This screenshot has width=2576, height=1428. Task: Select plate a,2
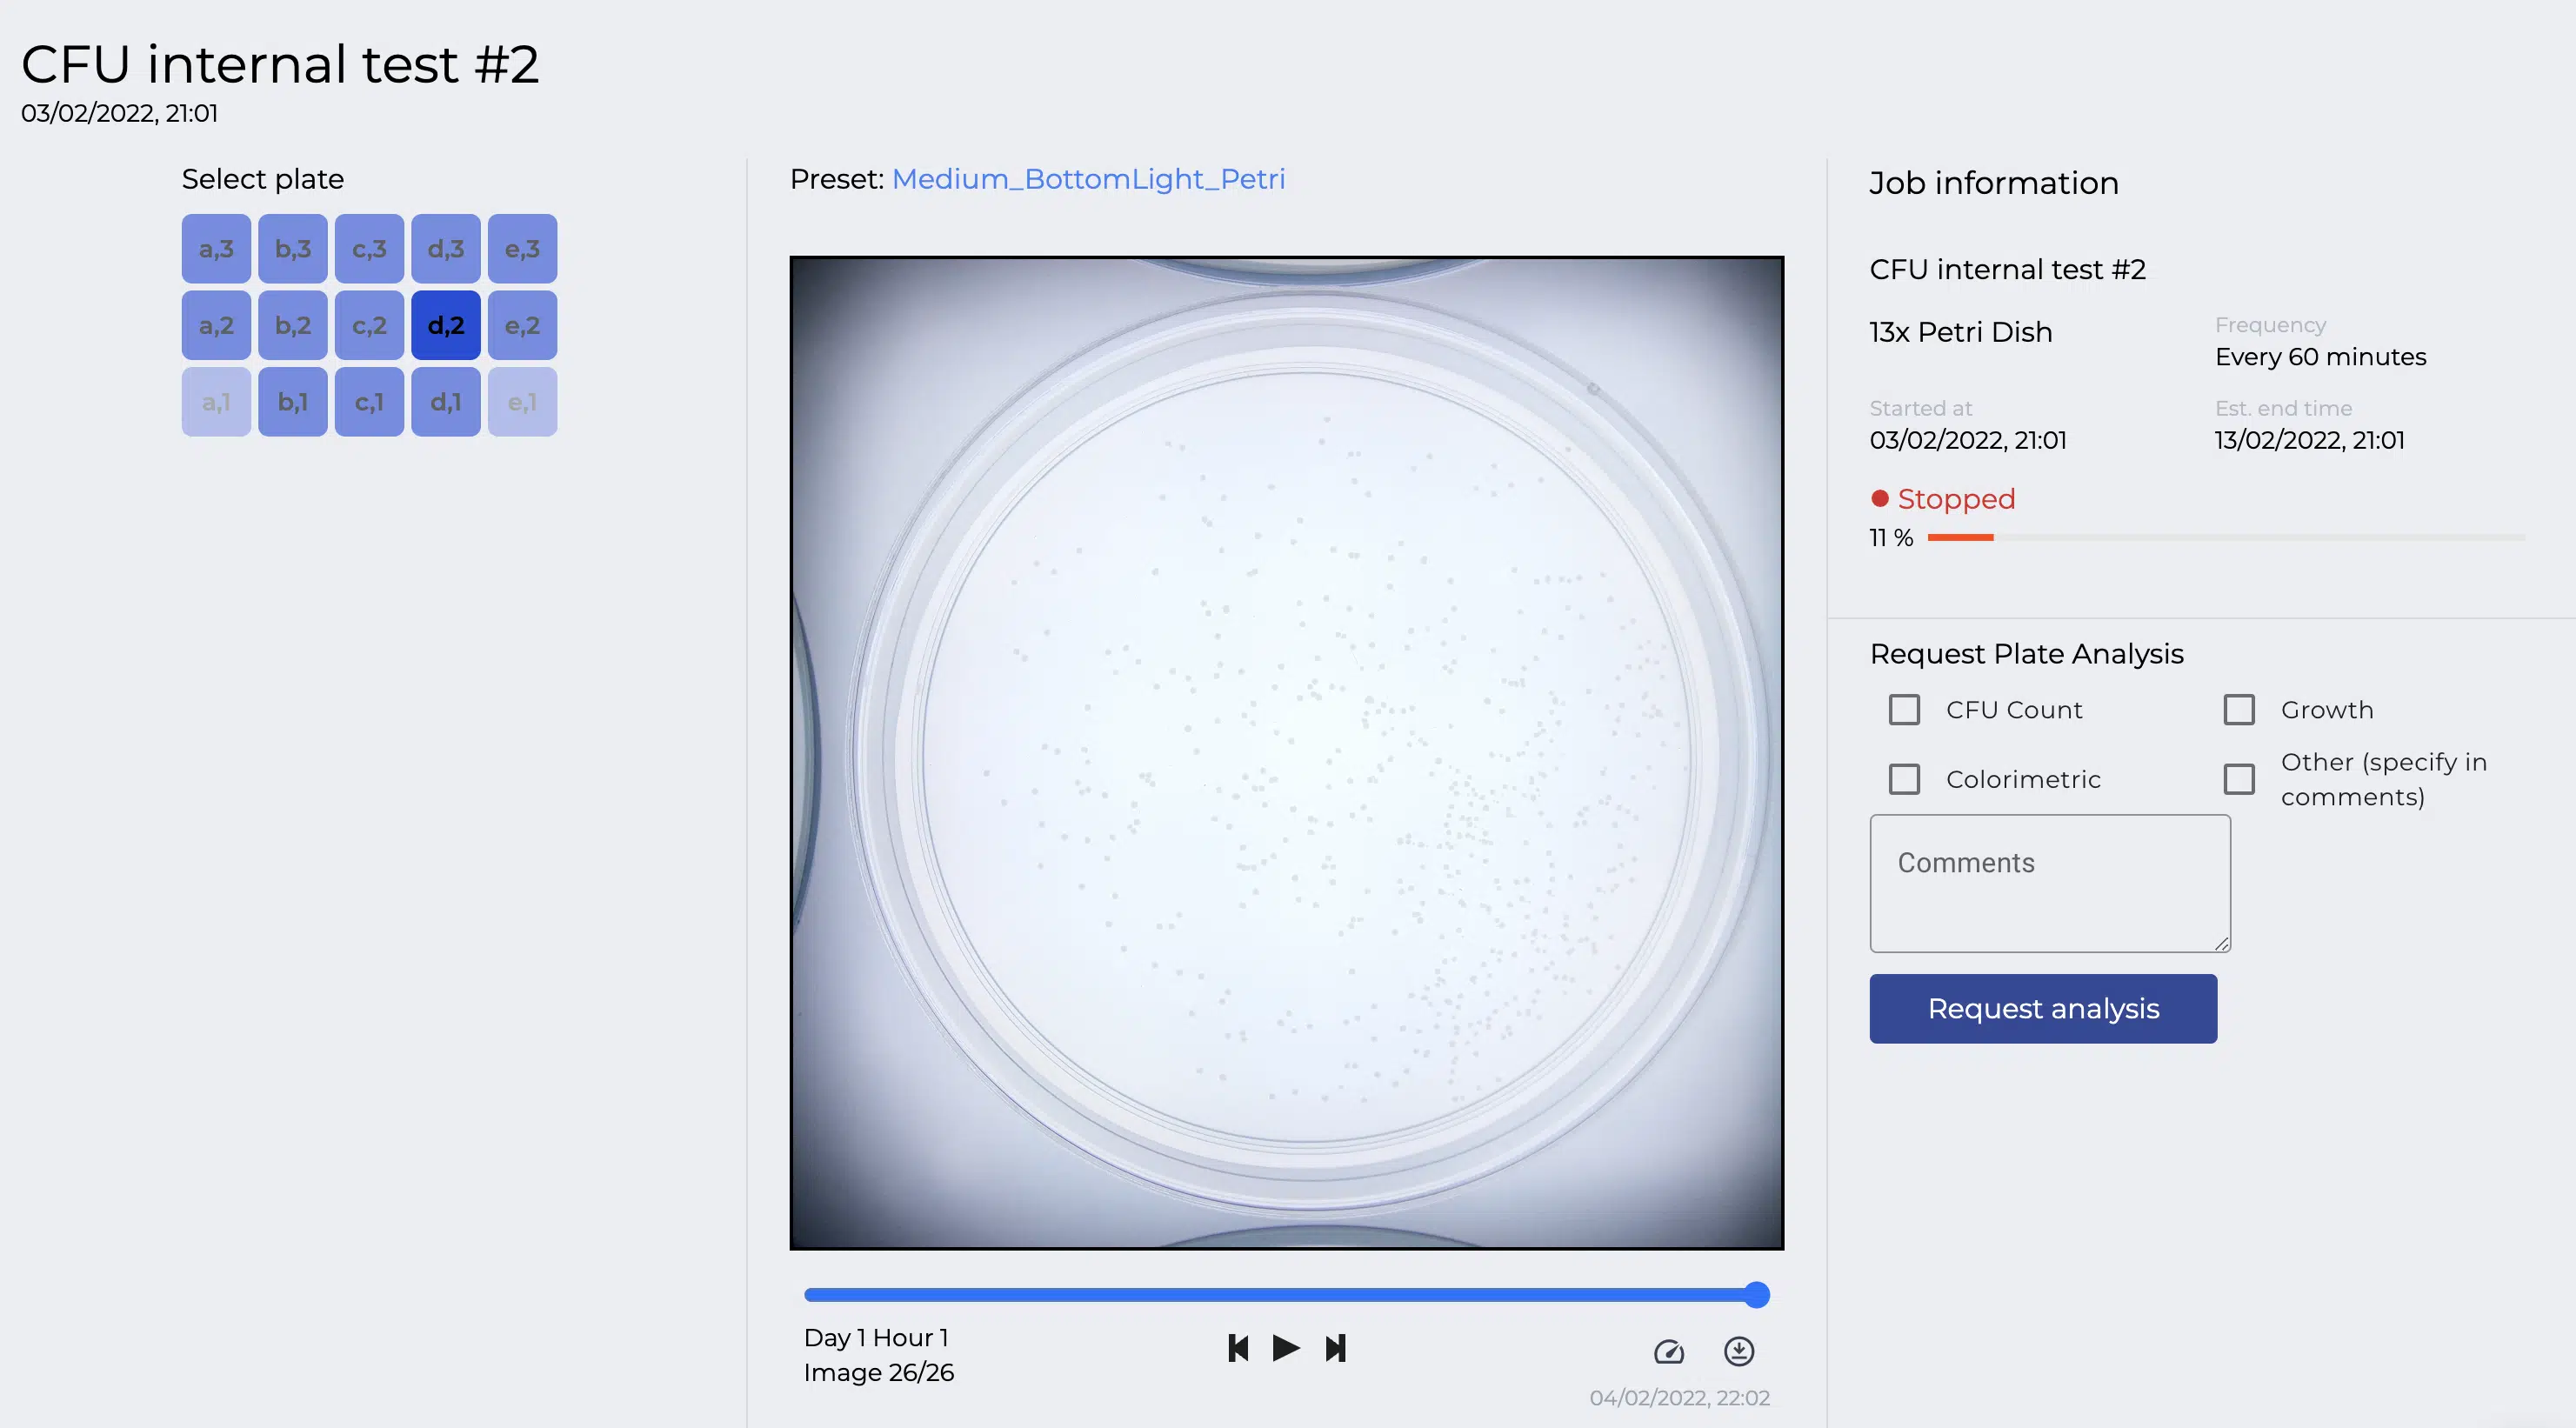point(216,325)
